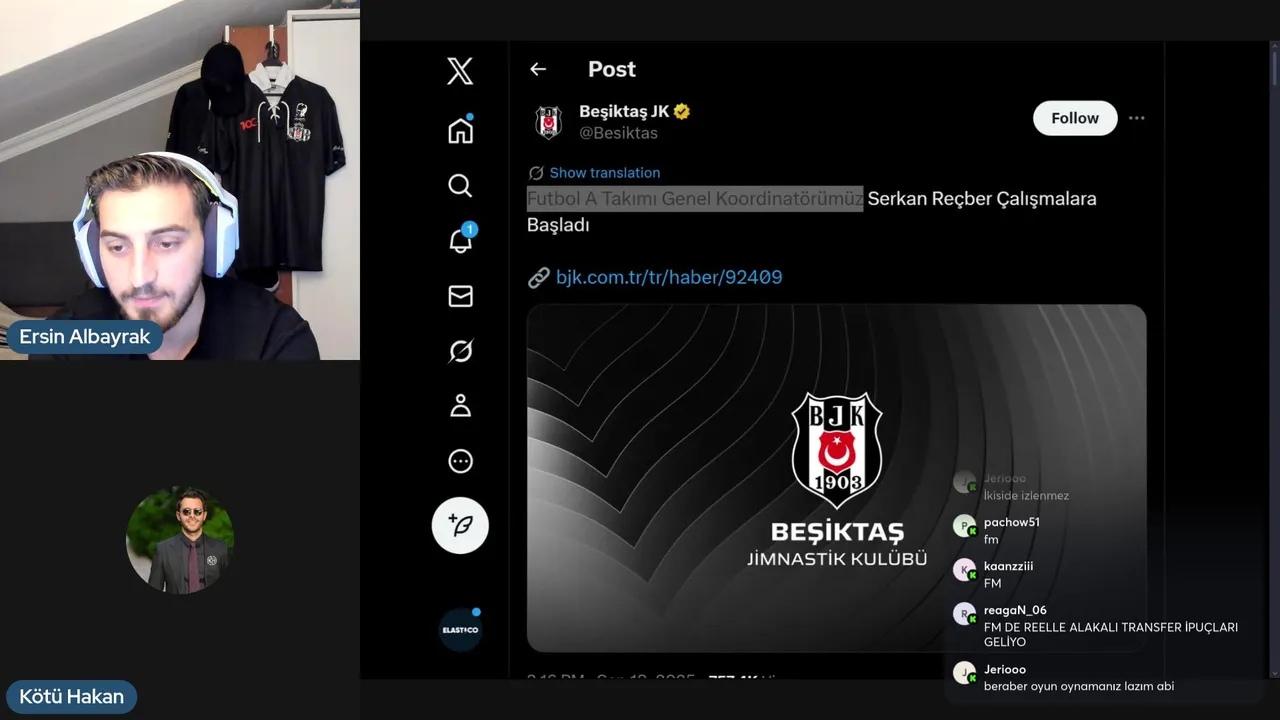Click the link chain icon
The image size is (1280, 720).
538,277
